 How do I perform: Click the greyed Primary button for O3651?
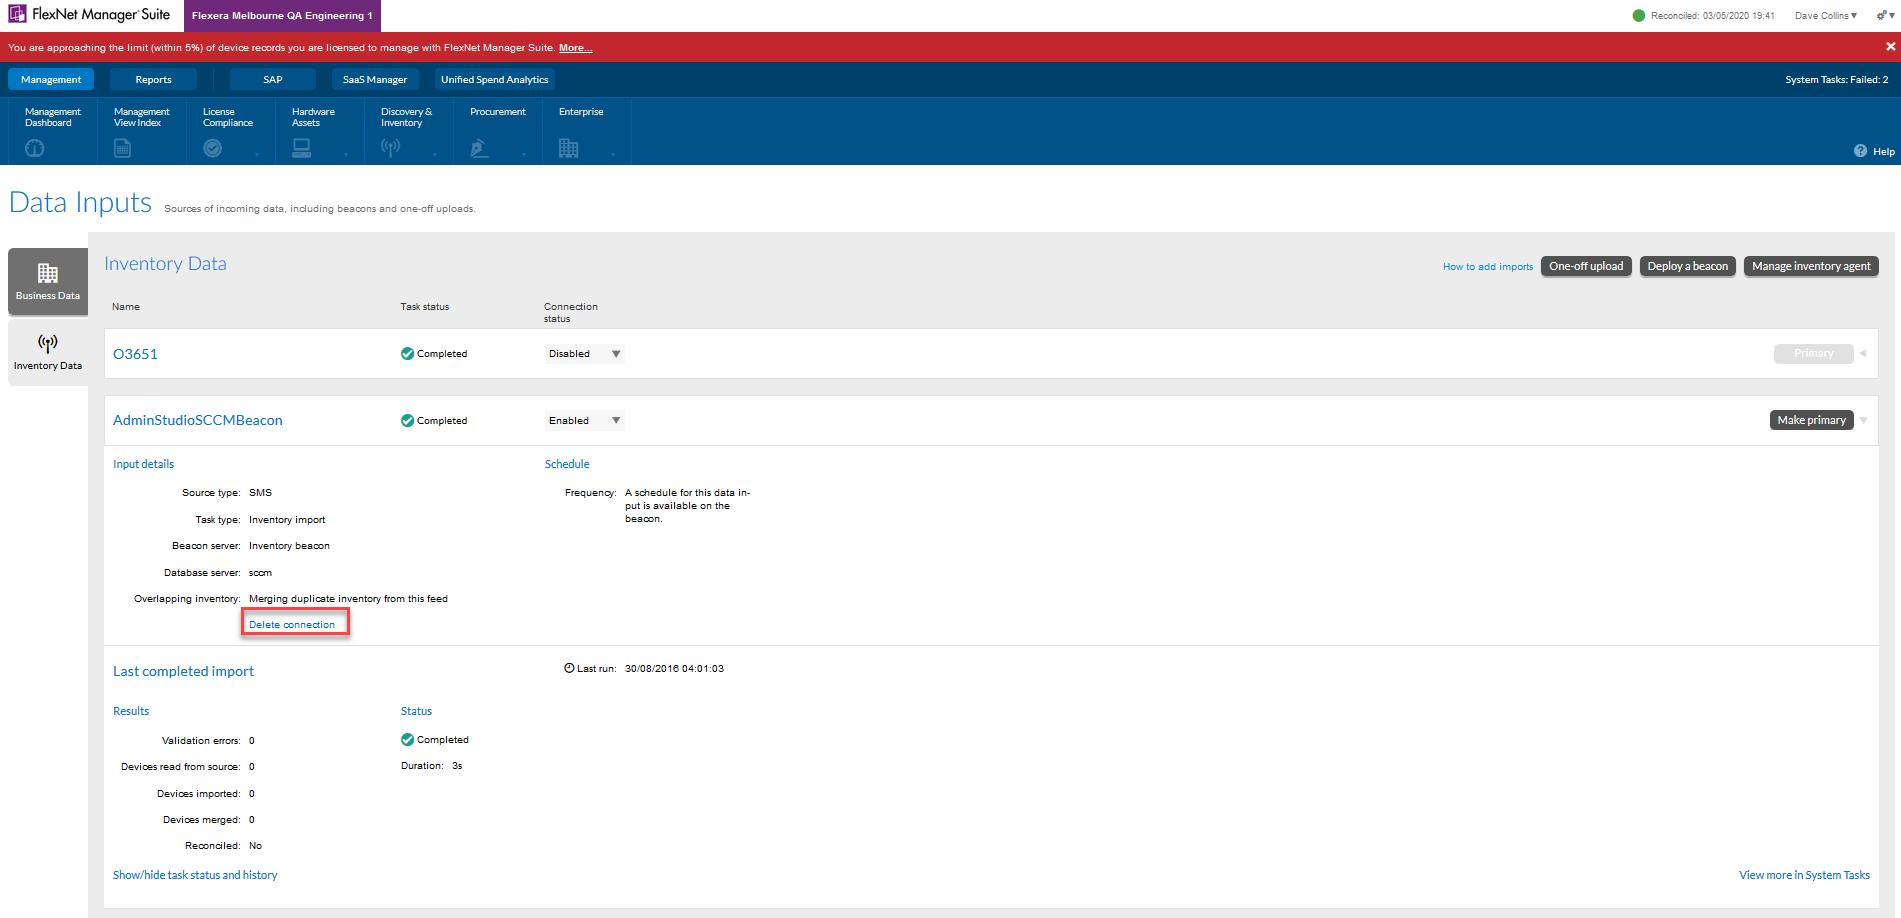[x=1813, y=353]
